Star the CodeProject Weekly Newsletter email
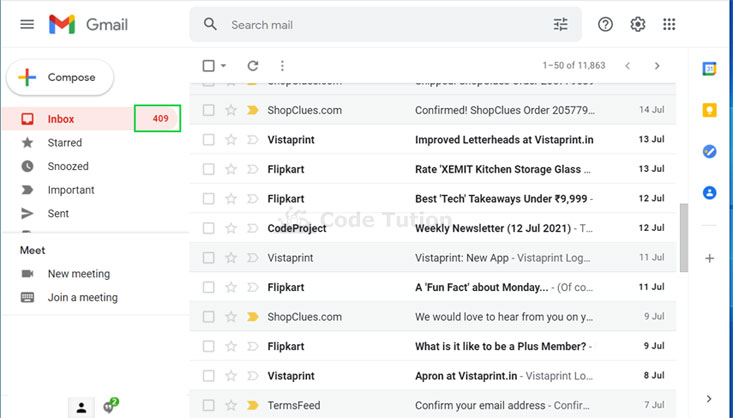 click(x=231, y=228)
